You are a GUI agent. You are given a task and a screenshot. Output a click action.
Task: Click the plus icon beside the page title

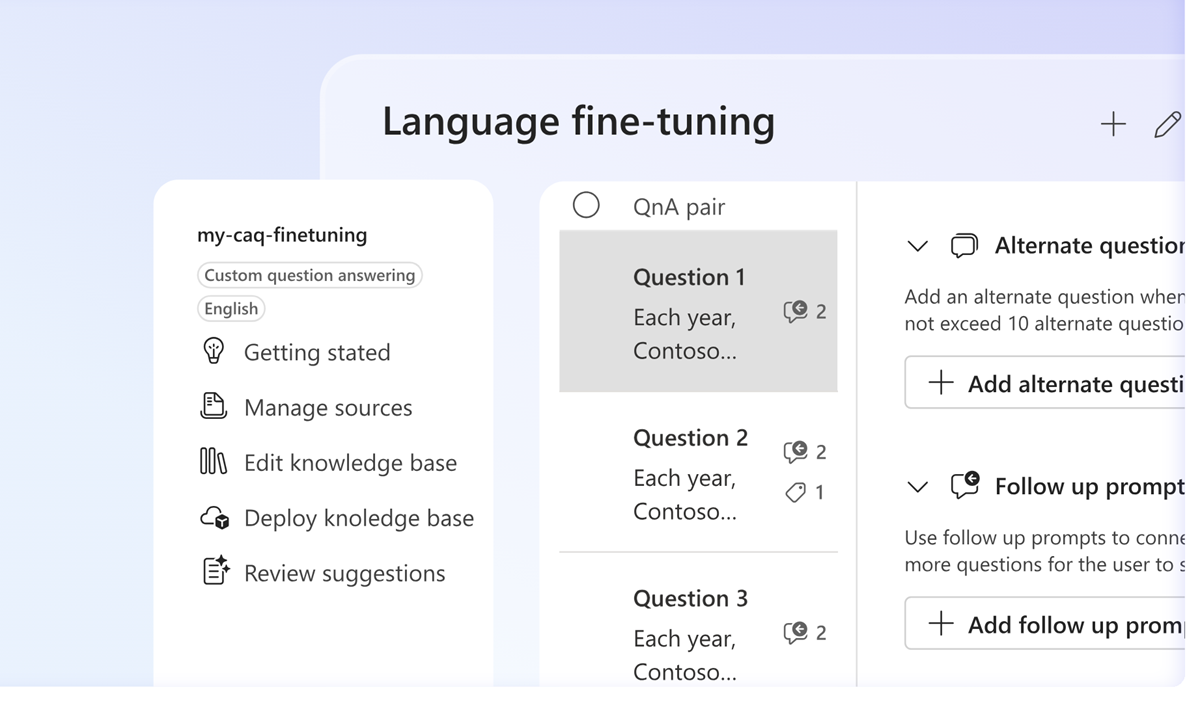pyautogui.click(x=1113, y=124)
